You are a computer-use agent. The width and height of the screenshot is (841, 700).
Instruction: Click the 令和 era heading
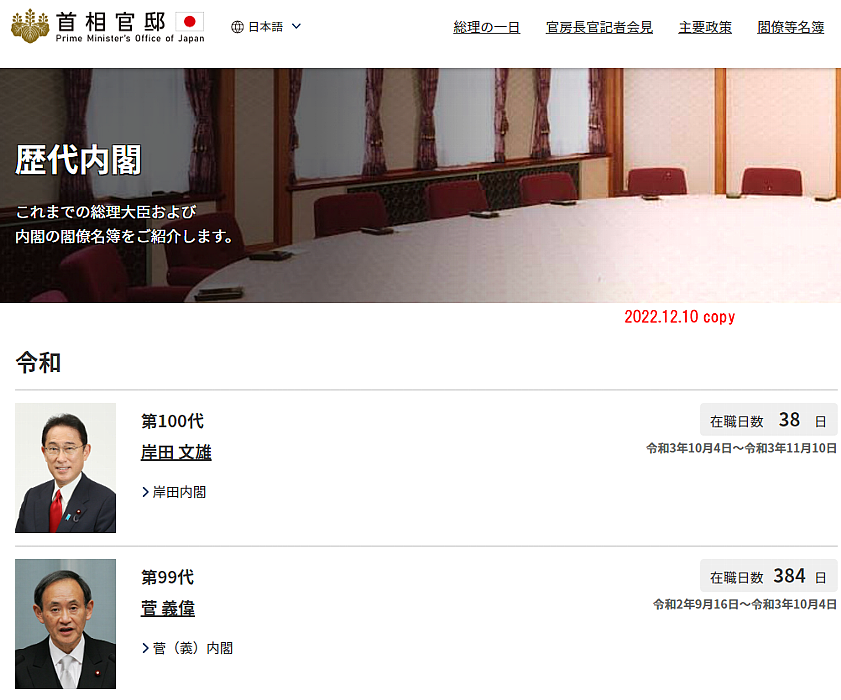[38, 363]
